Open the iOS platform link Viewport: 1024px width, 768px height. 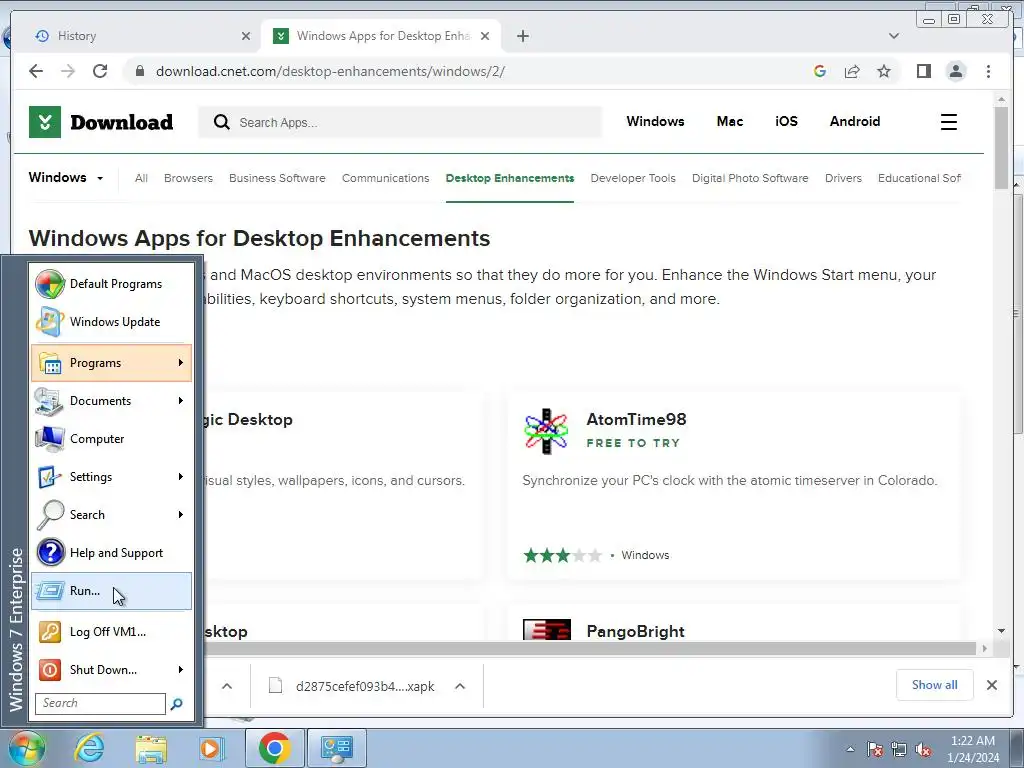[x=786, y=121]
